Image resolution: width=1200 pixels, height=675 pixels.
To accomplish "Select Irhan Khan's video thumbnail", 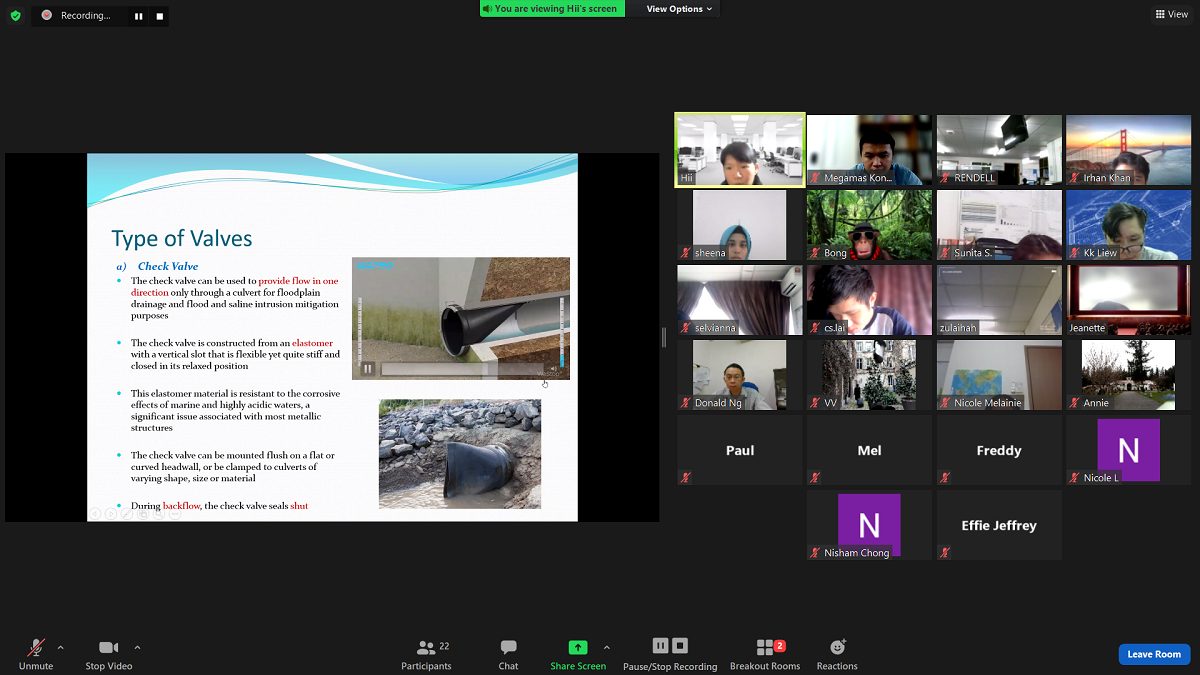I will [x=1128, y=150].
